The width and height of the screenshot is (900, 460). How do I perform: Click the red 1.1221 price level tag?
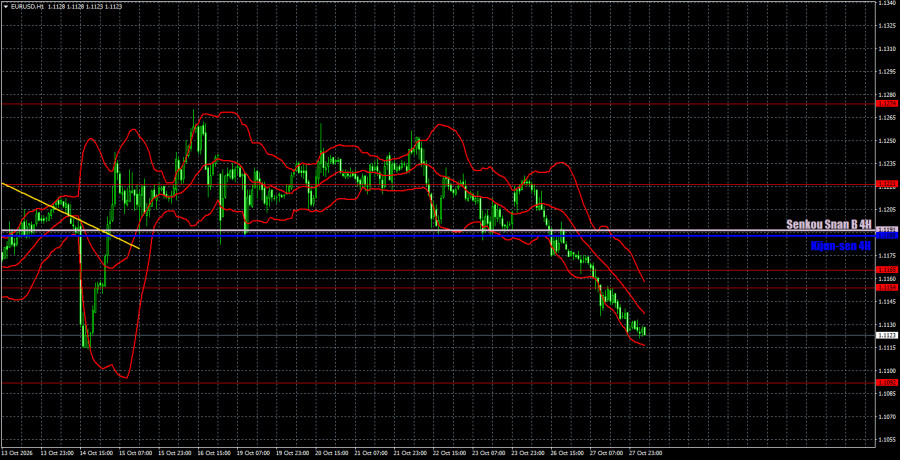coord(888,184)
